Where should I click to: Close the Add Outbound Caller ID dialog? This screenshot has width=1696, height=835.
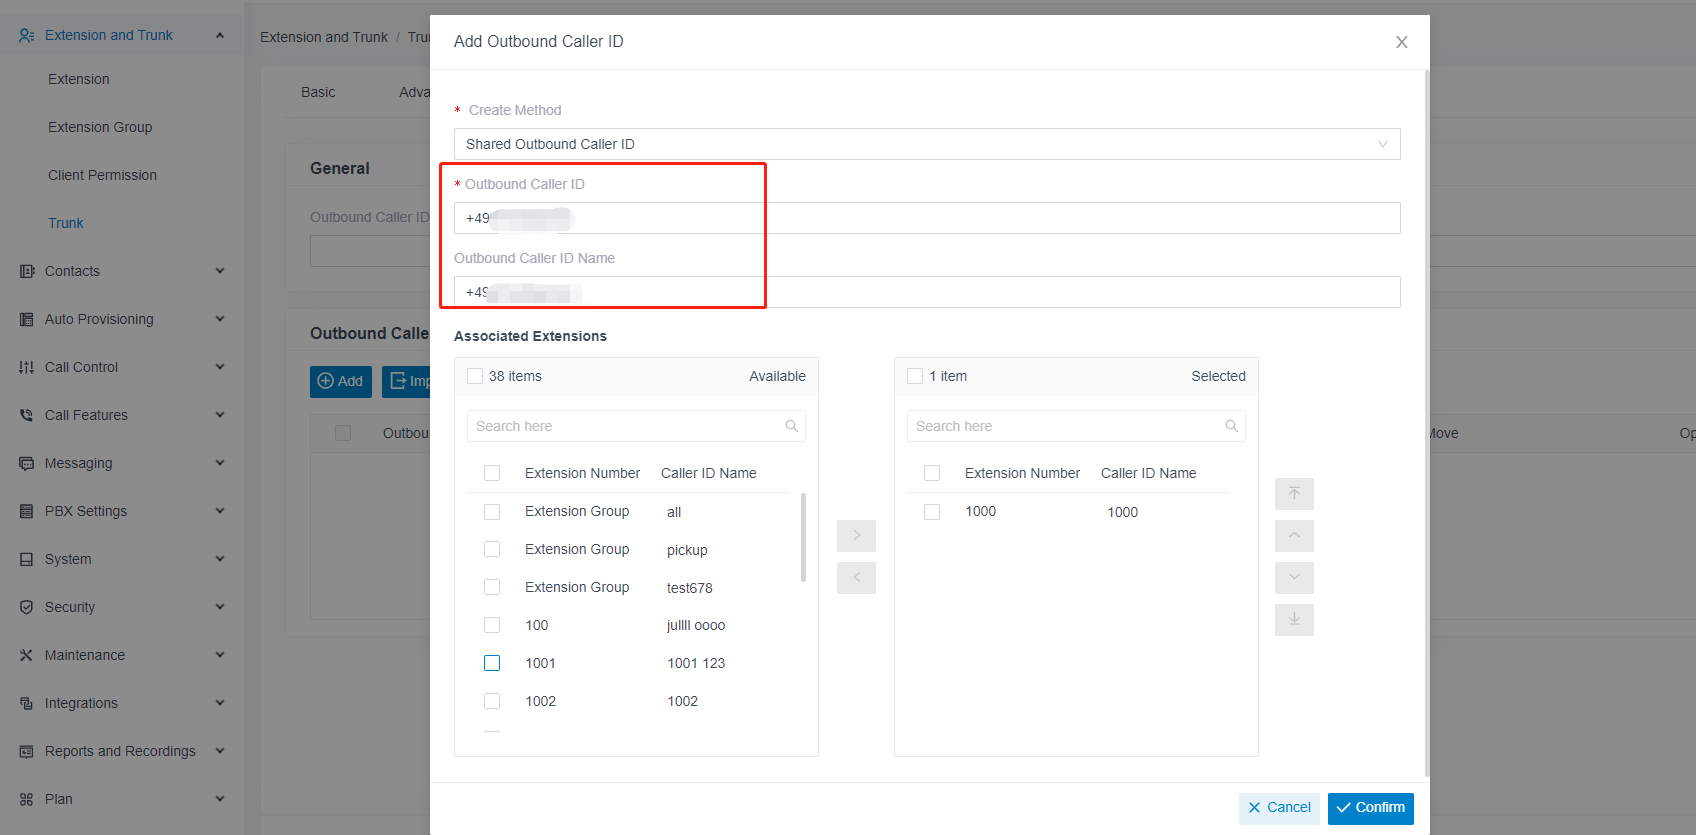(1401, 42)
